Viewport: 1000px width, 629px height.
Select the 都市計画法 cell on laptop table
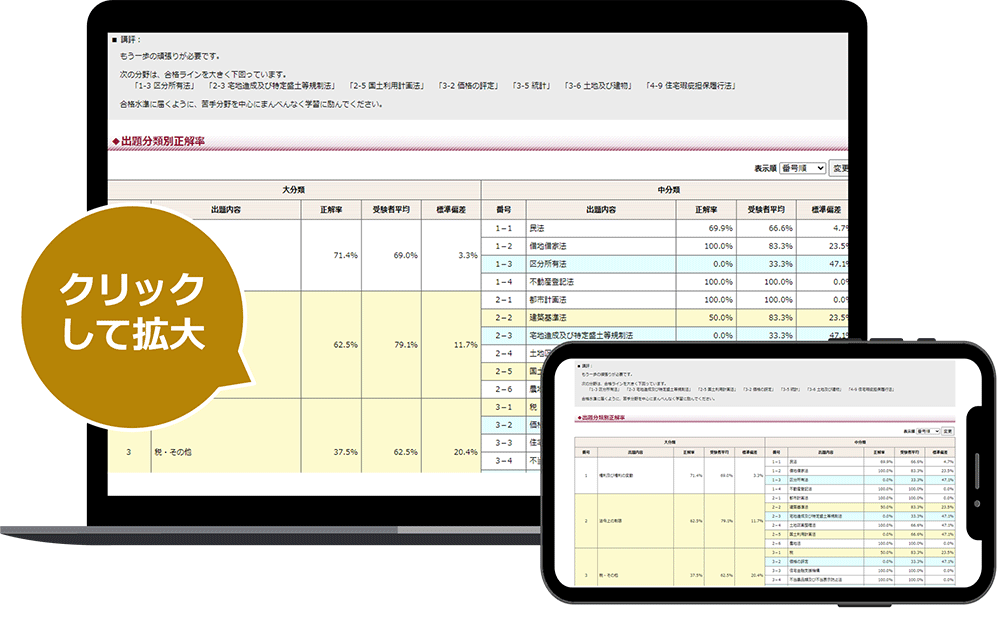click(601, 300)
